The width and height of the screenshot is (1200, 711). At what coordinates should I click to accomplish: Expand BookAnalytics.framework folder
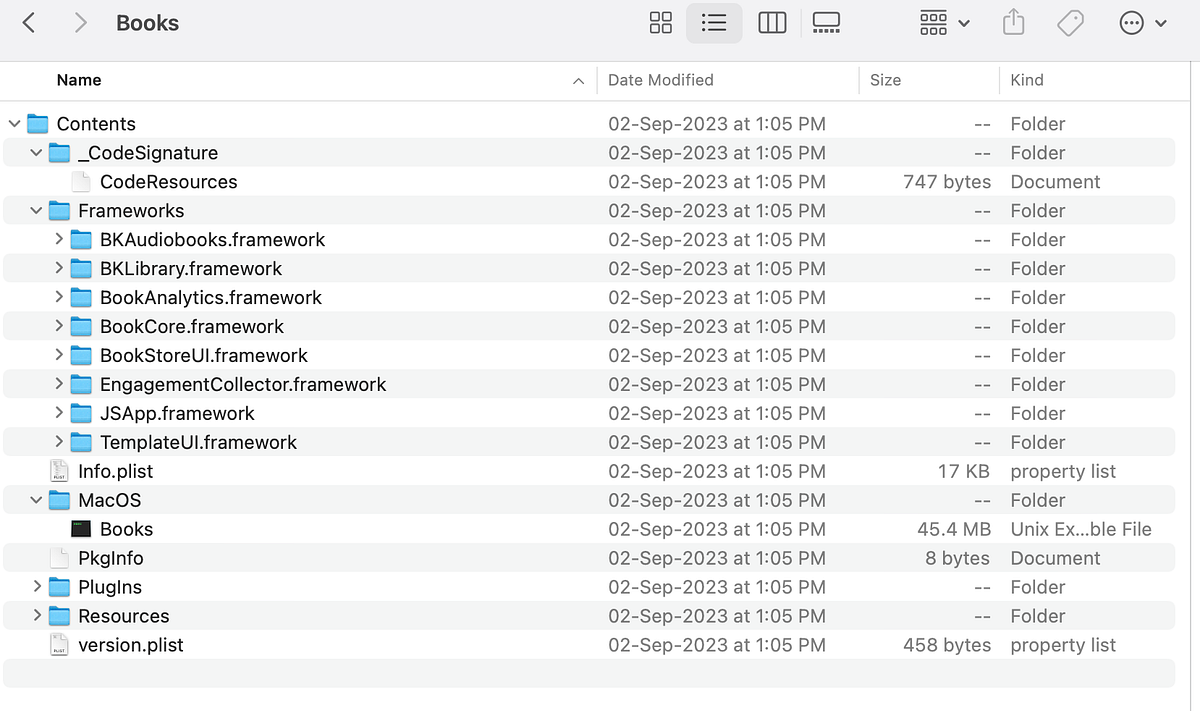click(59, 297)
